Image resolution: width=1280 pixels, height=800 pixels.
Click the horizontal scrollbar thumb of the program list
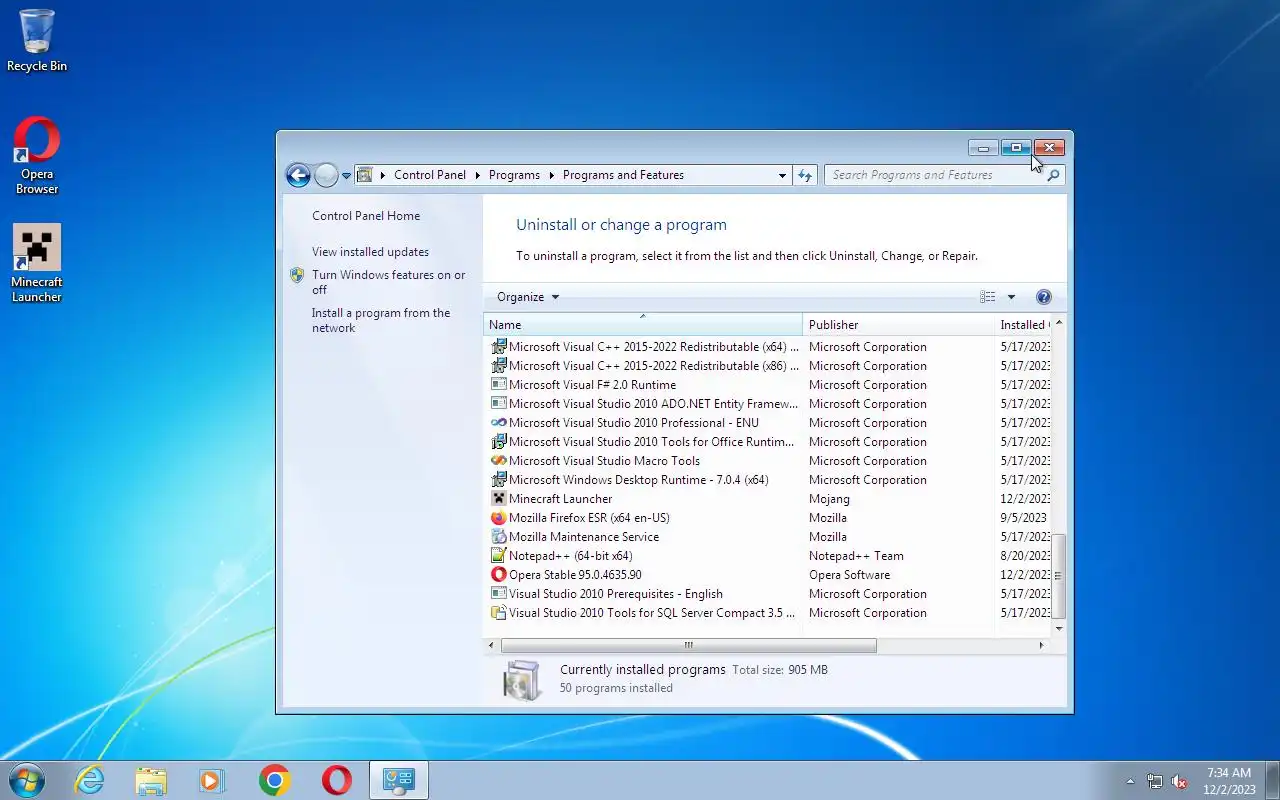(x=688, y=646)
